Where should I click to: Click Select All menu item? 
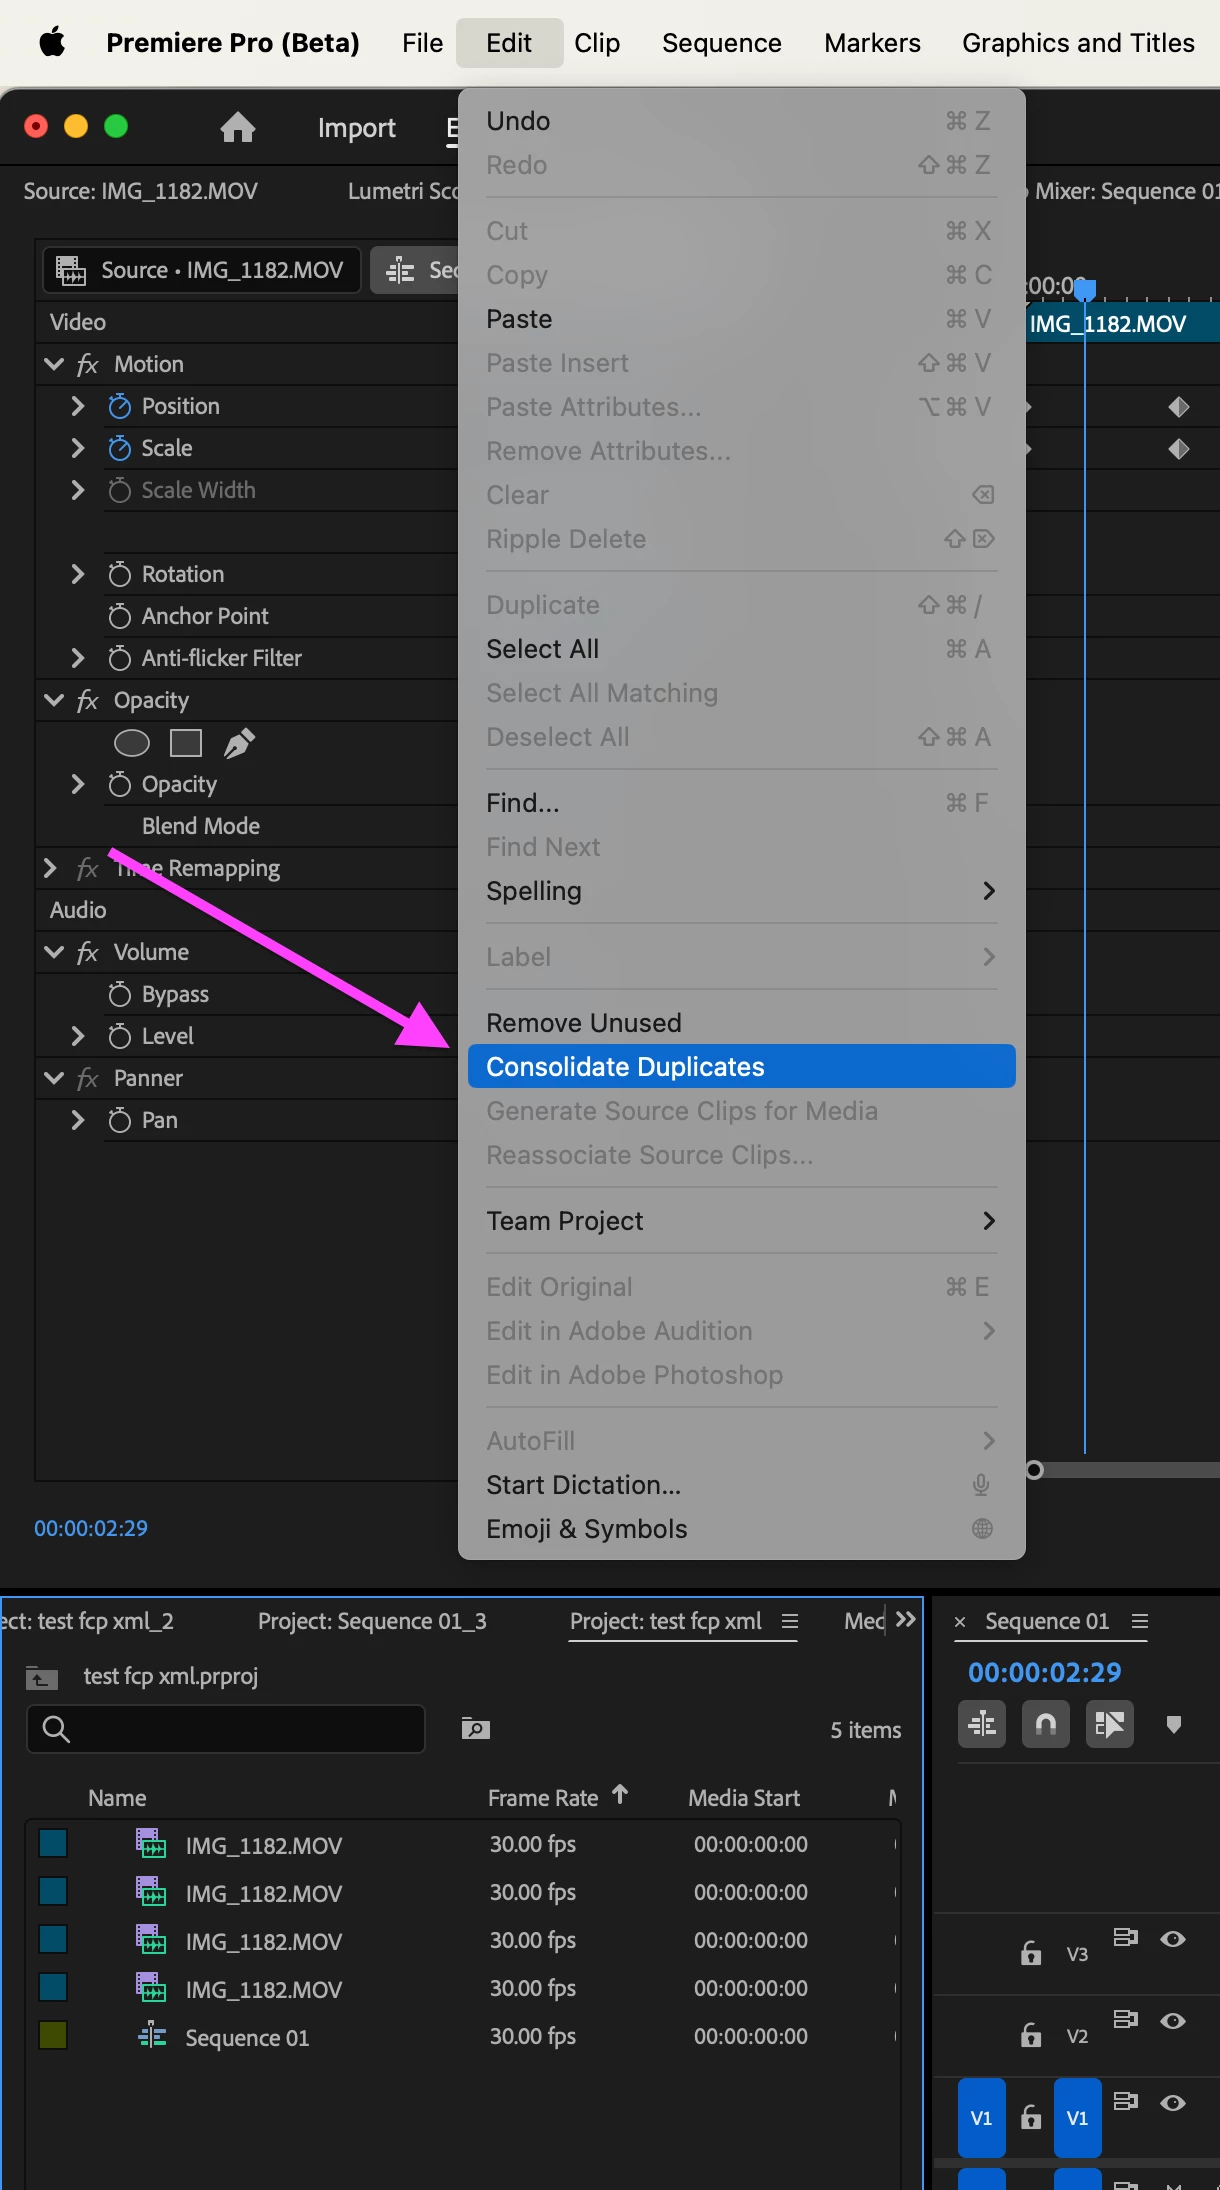(x=741, y=649)
